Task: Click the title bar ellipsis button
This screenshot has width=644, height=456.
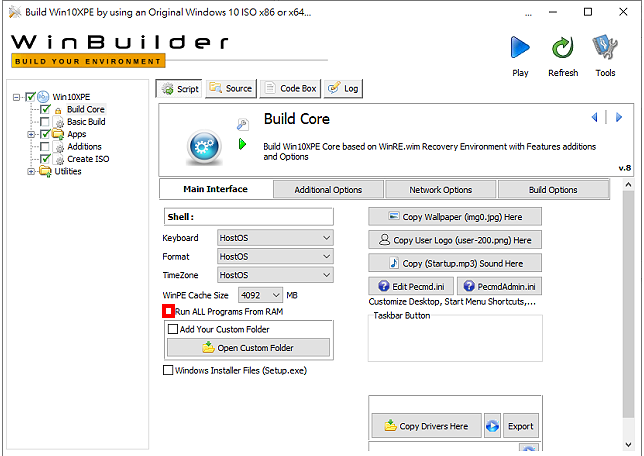Action: (528, 13)
